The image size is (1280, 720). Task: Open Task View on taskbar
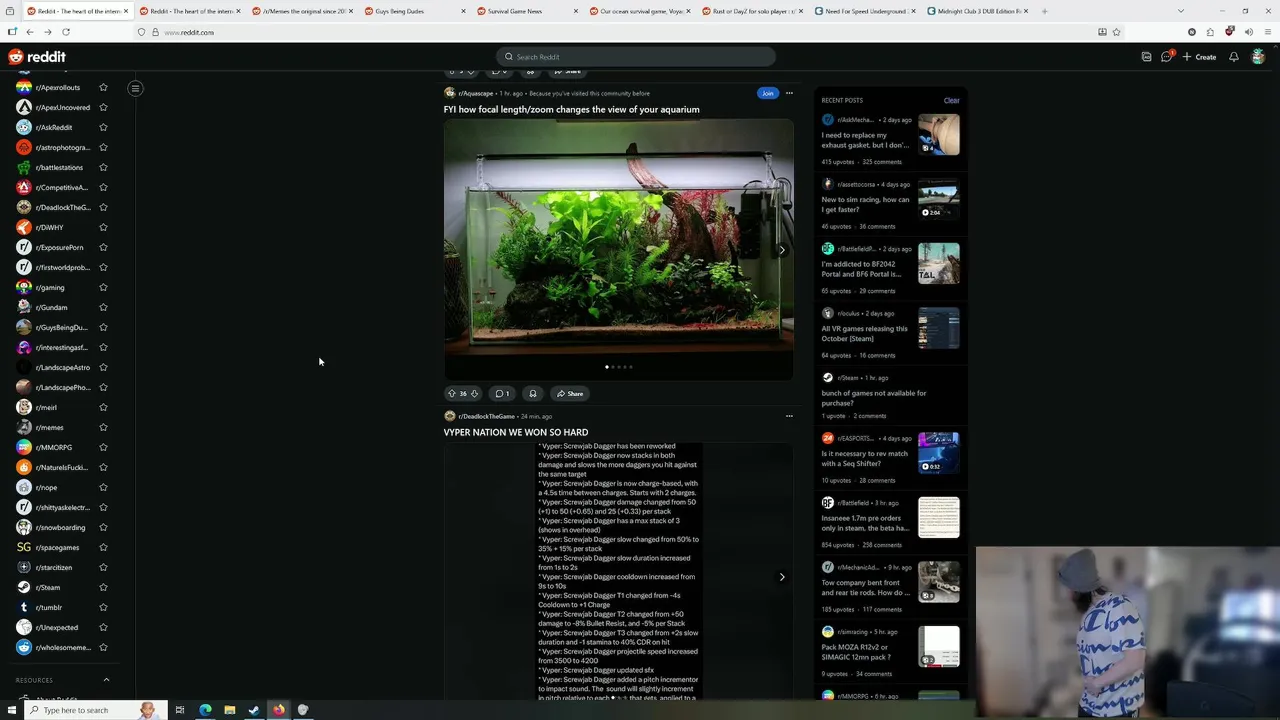click(x=180, y=710)
